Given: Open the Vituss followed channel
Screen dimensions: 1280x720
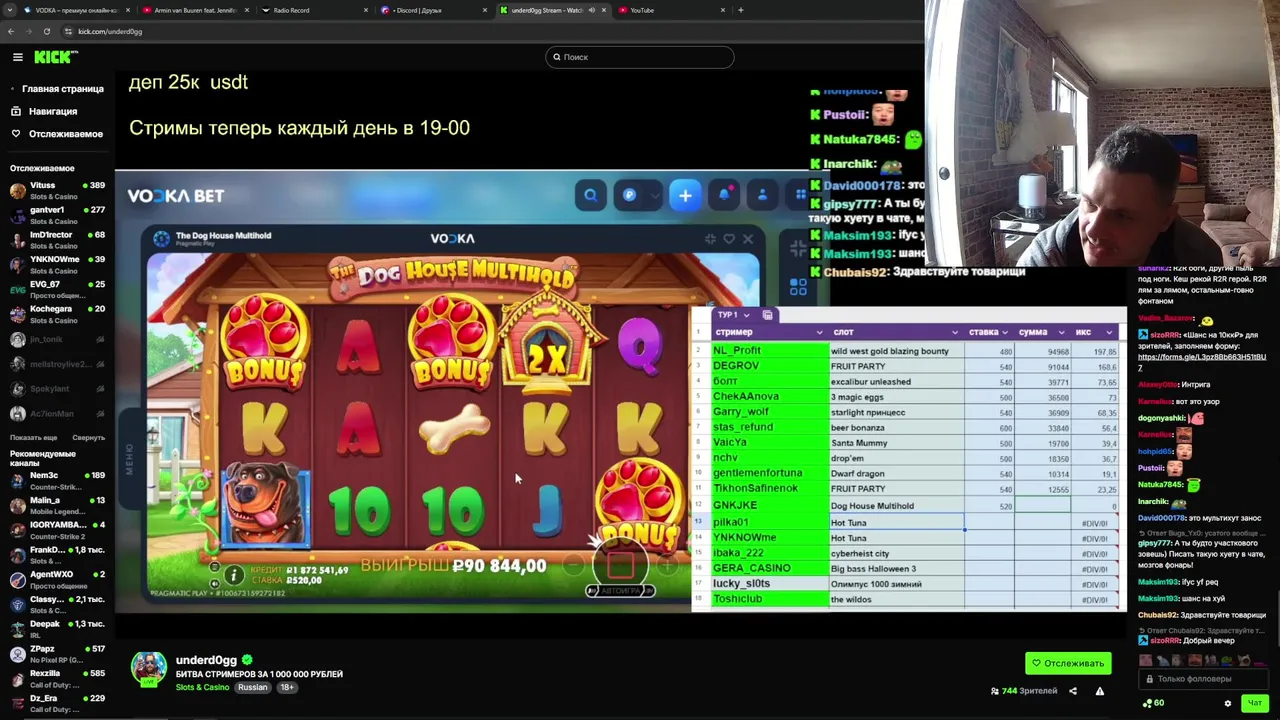Looking at the screenshot, I should coord(57,190).
